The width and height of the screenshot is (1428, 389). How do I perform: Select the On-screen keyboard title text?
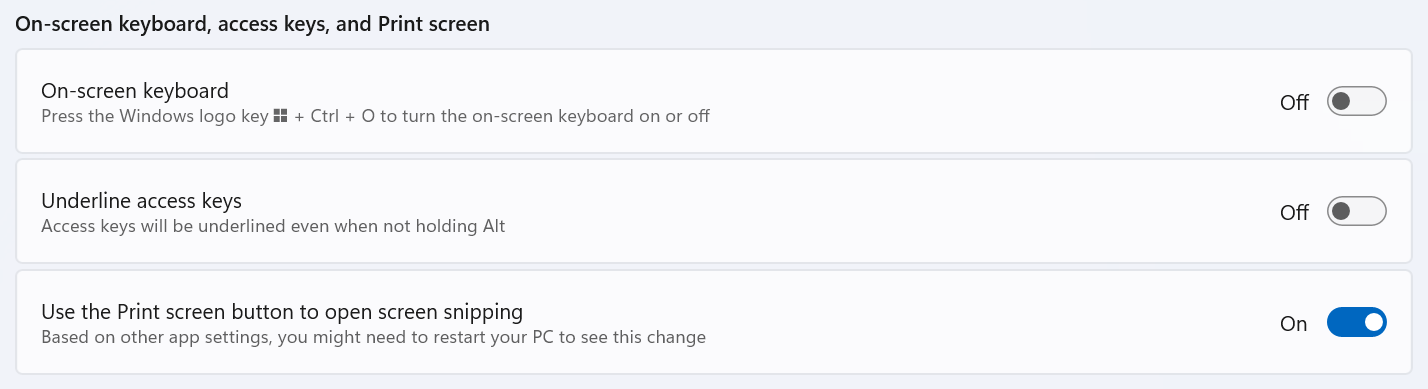(x=135, y=91)
